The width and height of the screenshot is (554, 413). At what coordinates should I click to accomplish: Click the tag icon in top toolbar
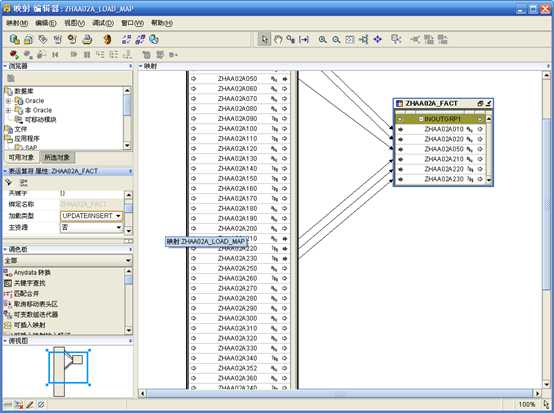pyautogui.click(x=43, y=39)
